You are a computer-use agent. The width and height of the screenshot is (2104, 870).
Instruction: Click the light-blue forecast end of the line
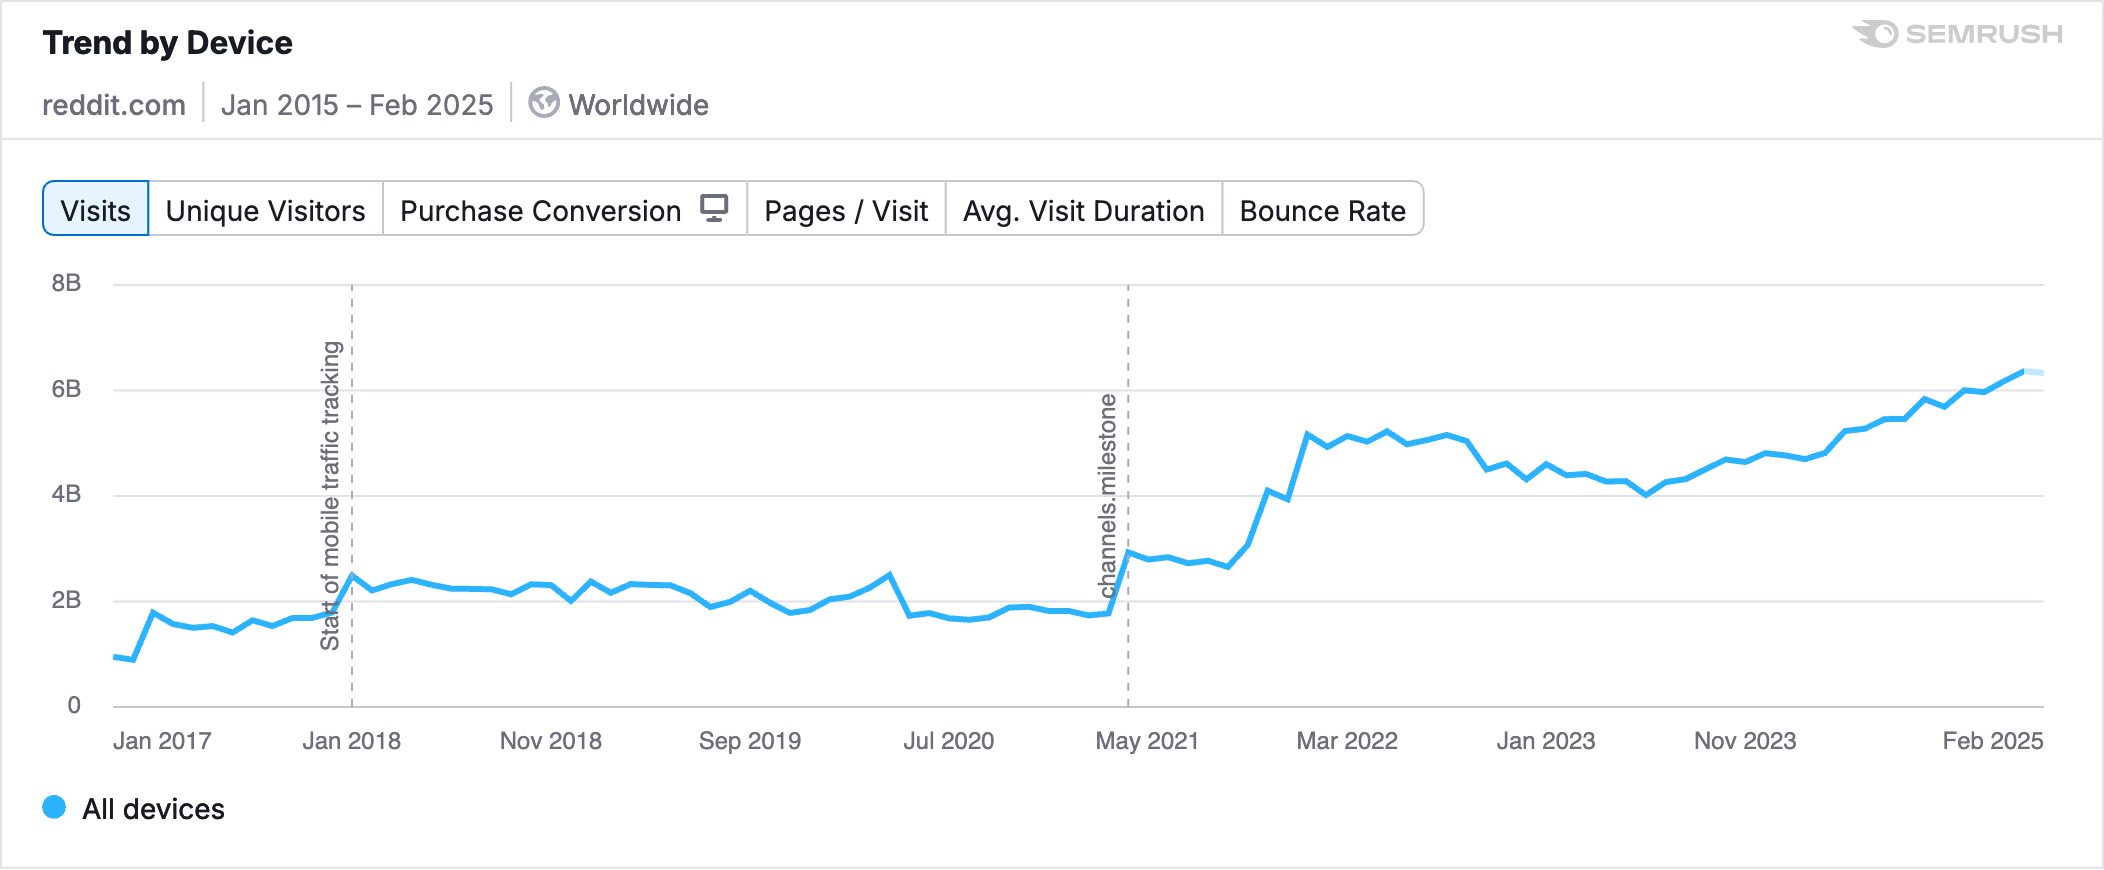coord(2034,372)
